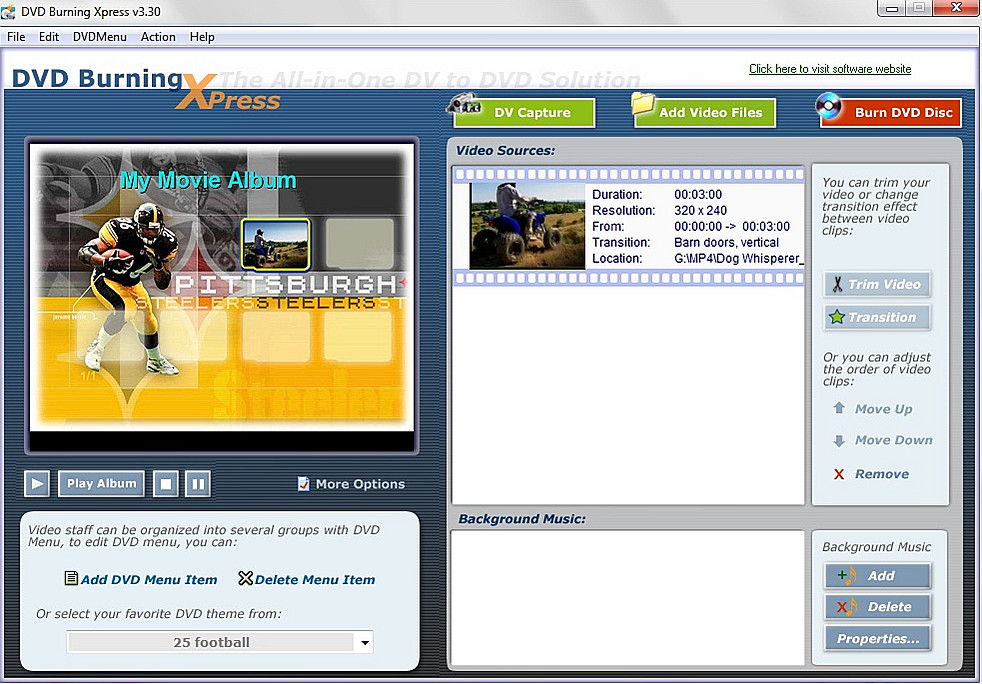The height and width of the screenshot is (684, 982).
Task: Select the ATV clip thumbnail in Video Sources
Action: [527, 226]
